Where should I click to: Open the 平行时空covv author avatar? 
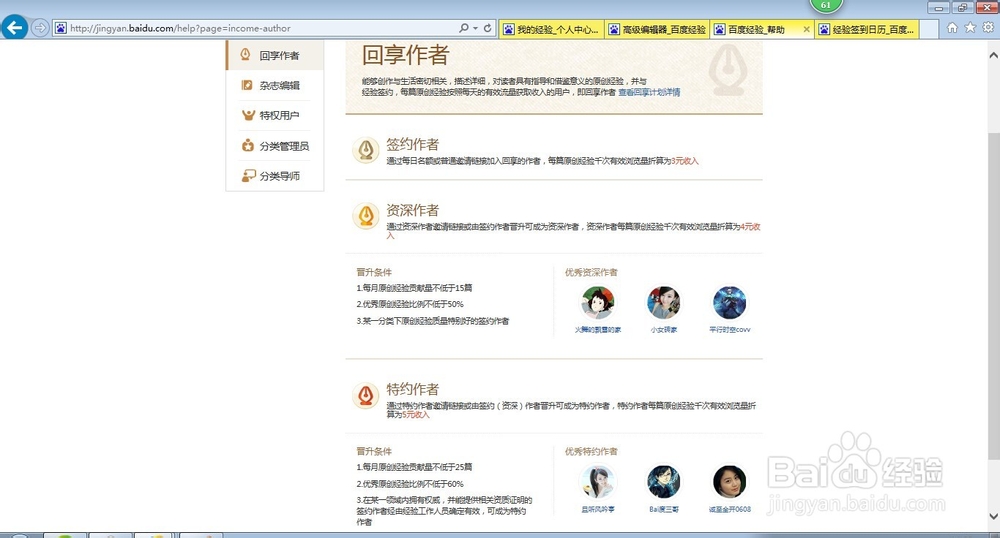730,302
